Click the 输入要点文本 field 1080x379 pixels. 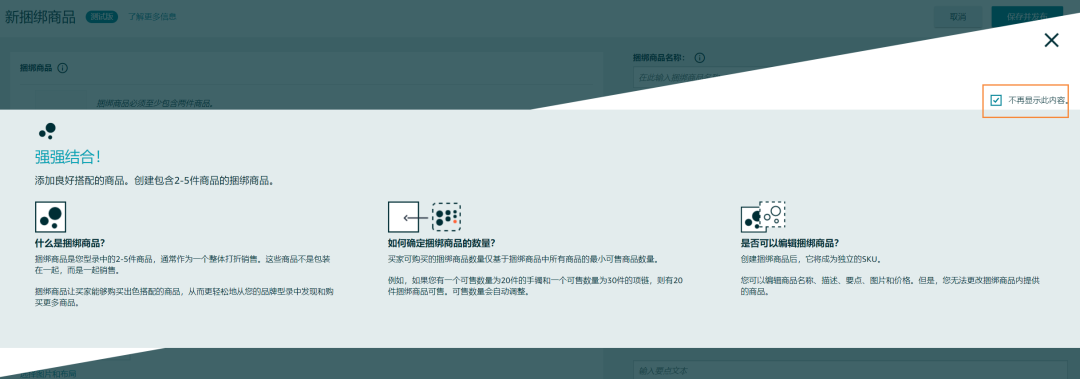pyautogui.click(x=850, y=370)
